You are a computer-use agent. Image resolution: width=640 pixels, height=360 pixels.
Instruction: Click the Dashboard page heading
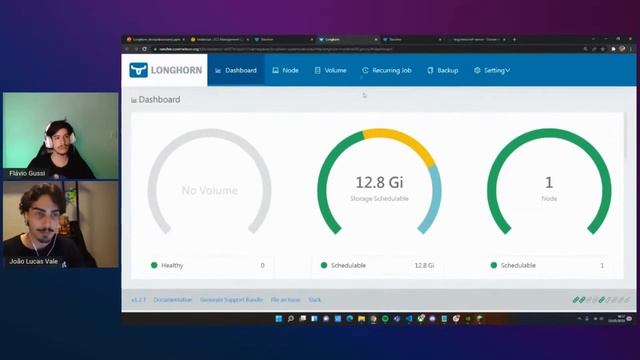click(156, 100)
